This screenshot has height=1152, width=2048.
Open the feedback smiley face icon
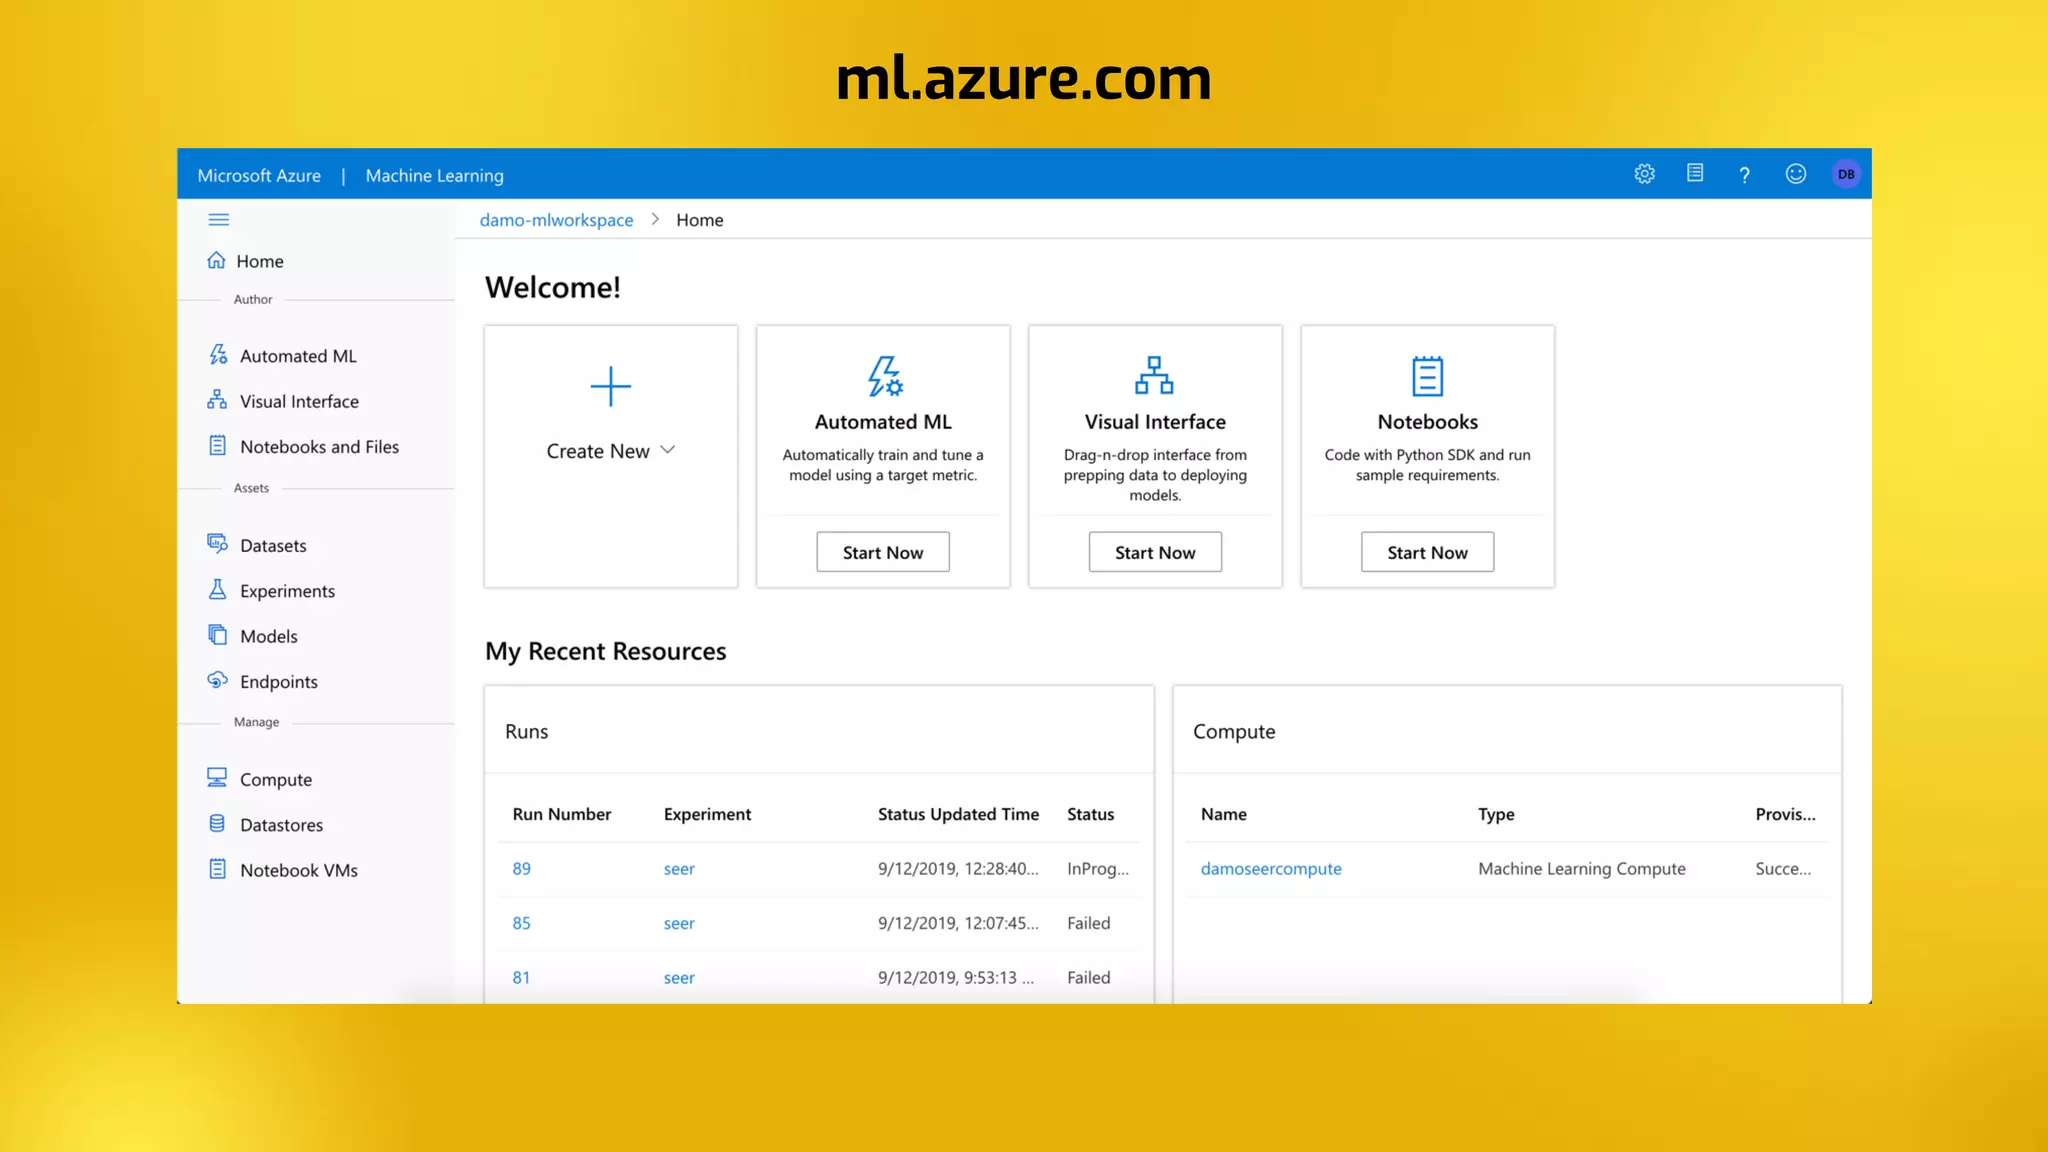tap(1796, 174)
